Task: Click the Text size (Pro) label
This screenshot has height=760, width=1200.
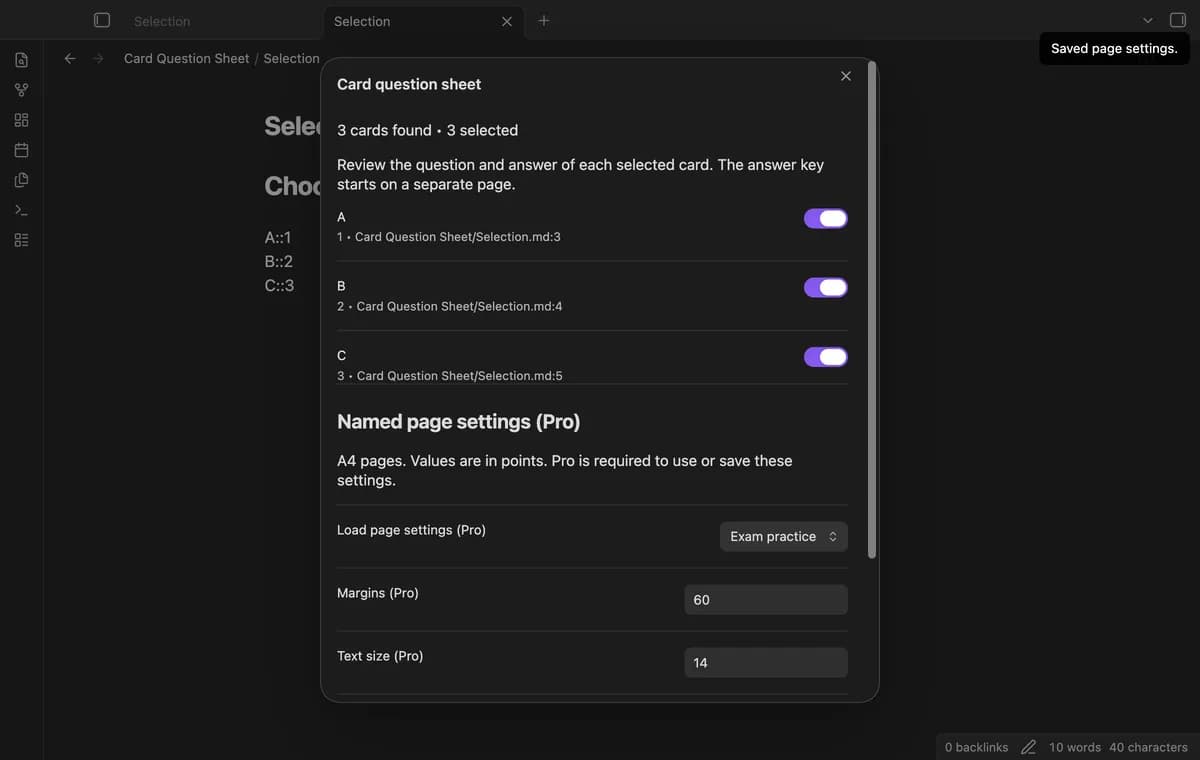Action: pos(380,656)
